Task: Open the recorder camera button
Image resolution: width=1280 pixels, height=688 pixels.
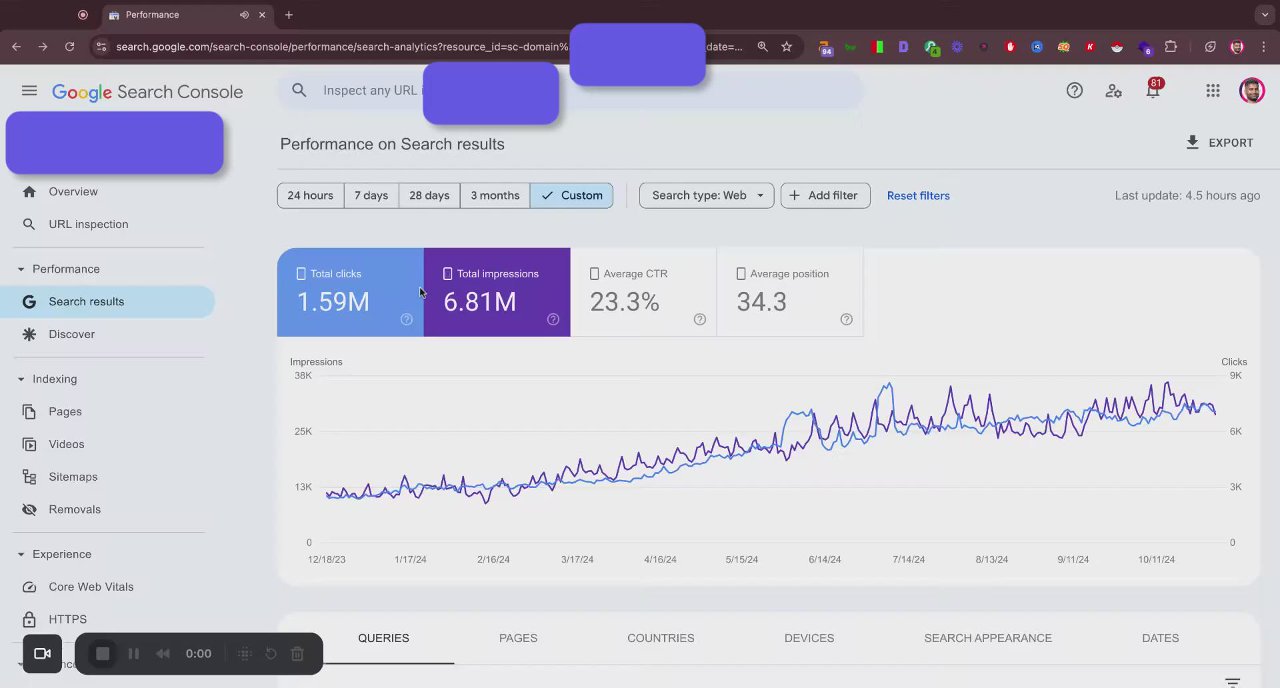Action: pyautogui.click(x=42, y=654)
